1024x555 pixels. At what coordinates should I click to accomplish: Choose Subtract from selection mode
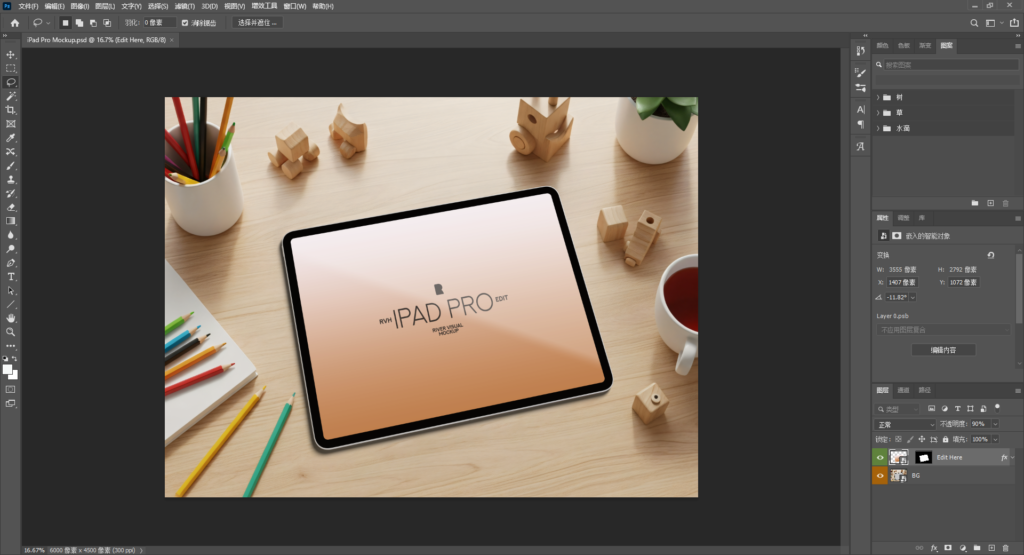93,23
